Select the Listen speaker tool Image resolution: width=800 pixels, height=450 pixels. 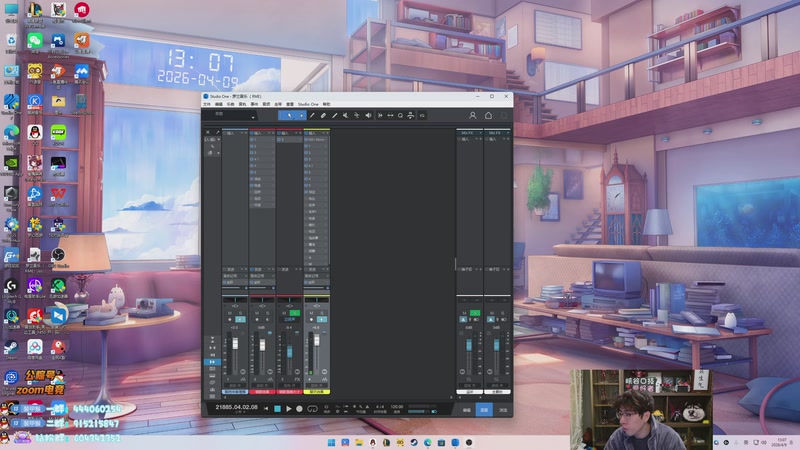pyautogui.click(x=368, y=116)
